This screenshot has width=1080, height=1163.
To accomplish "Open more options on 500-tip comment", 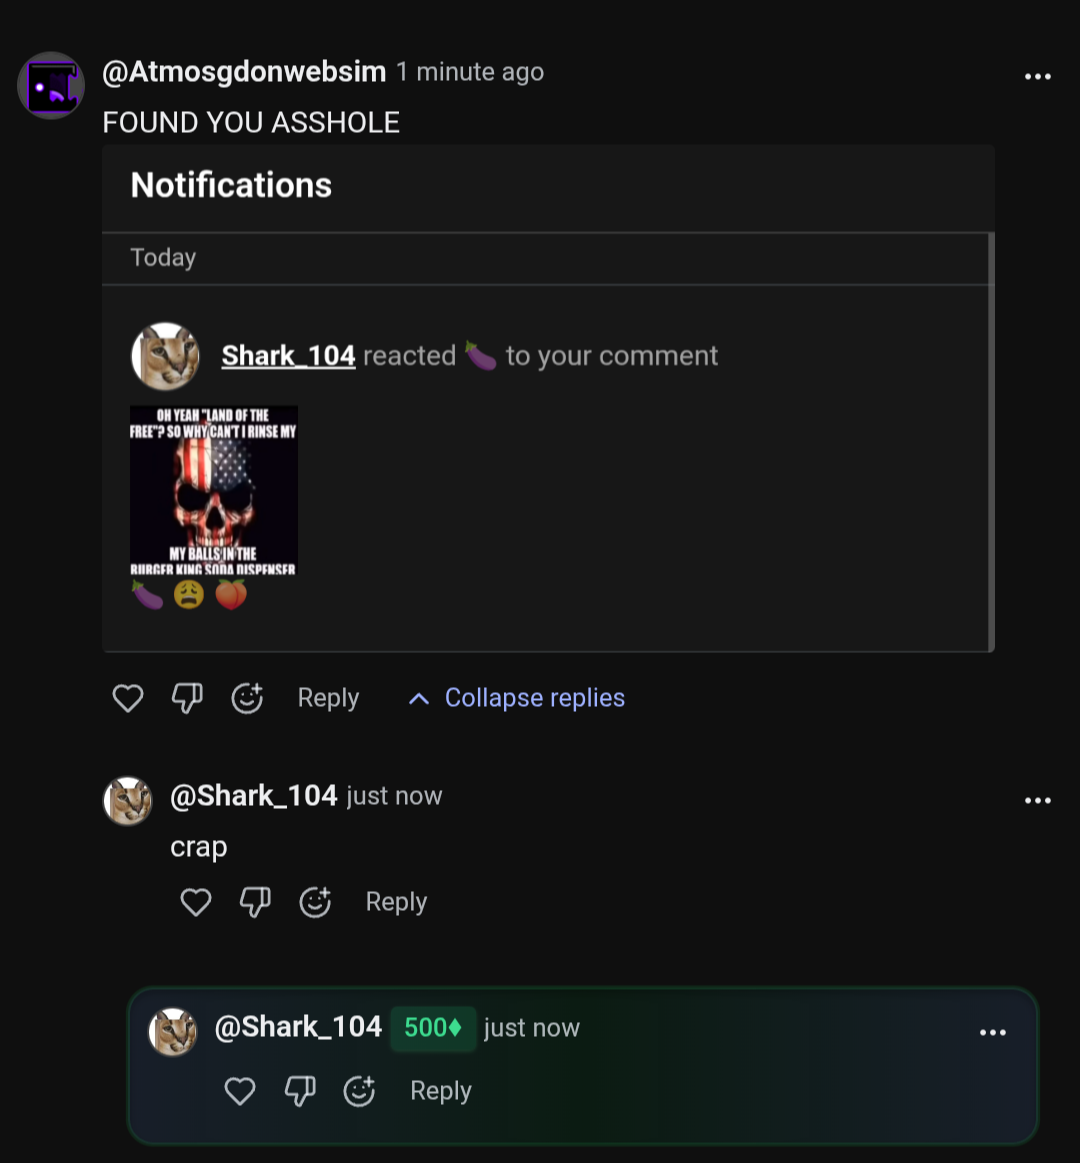I will tap(993, 1033).
